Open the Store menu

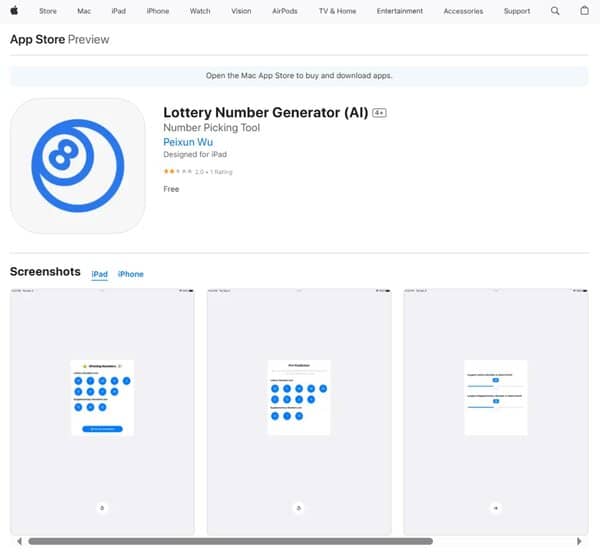click(x=48, y=11)
